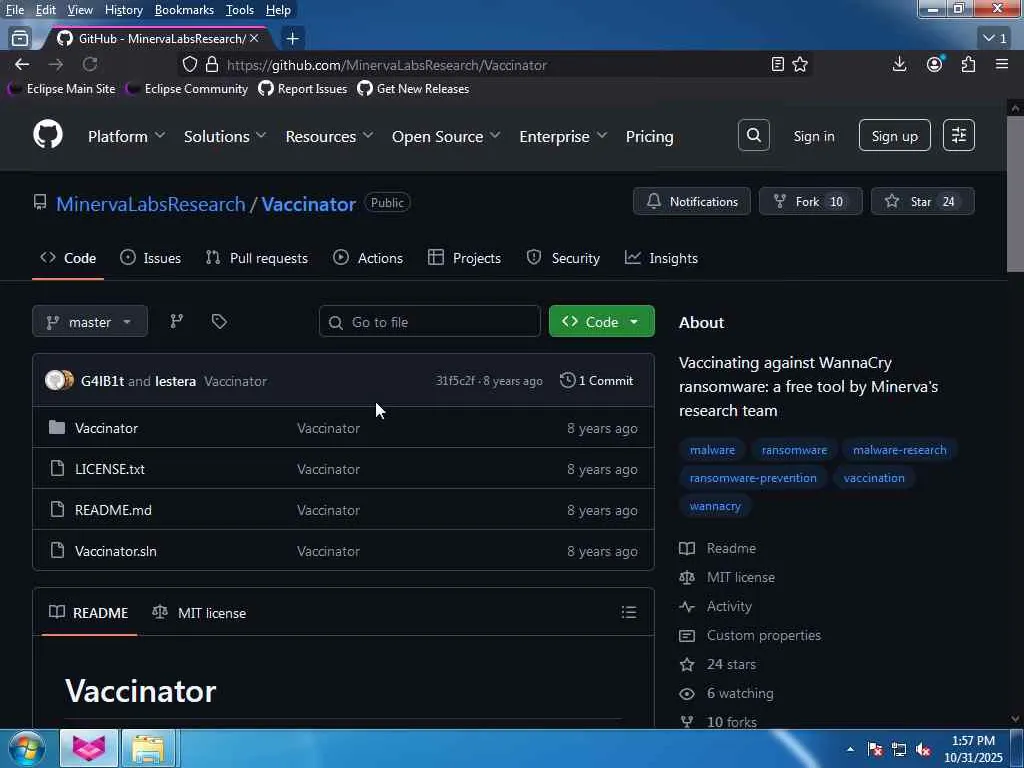Screen dimensions: 1024x768
Task: Open the Projects tab
Action: (x=464, y=258)
